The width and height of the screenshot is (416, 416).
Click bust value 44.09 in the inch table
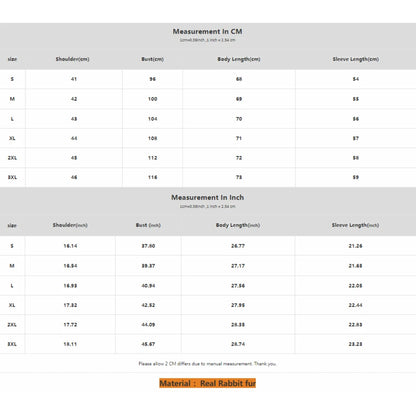pyautogui.click(x=148, y=324)
